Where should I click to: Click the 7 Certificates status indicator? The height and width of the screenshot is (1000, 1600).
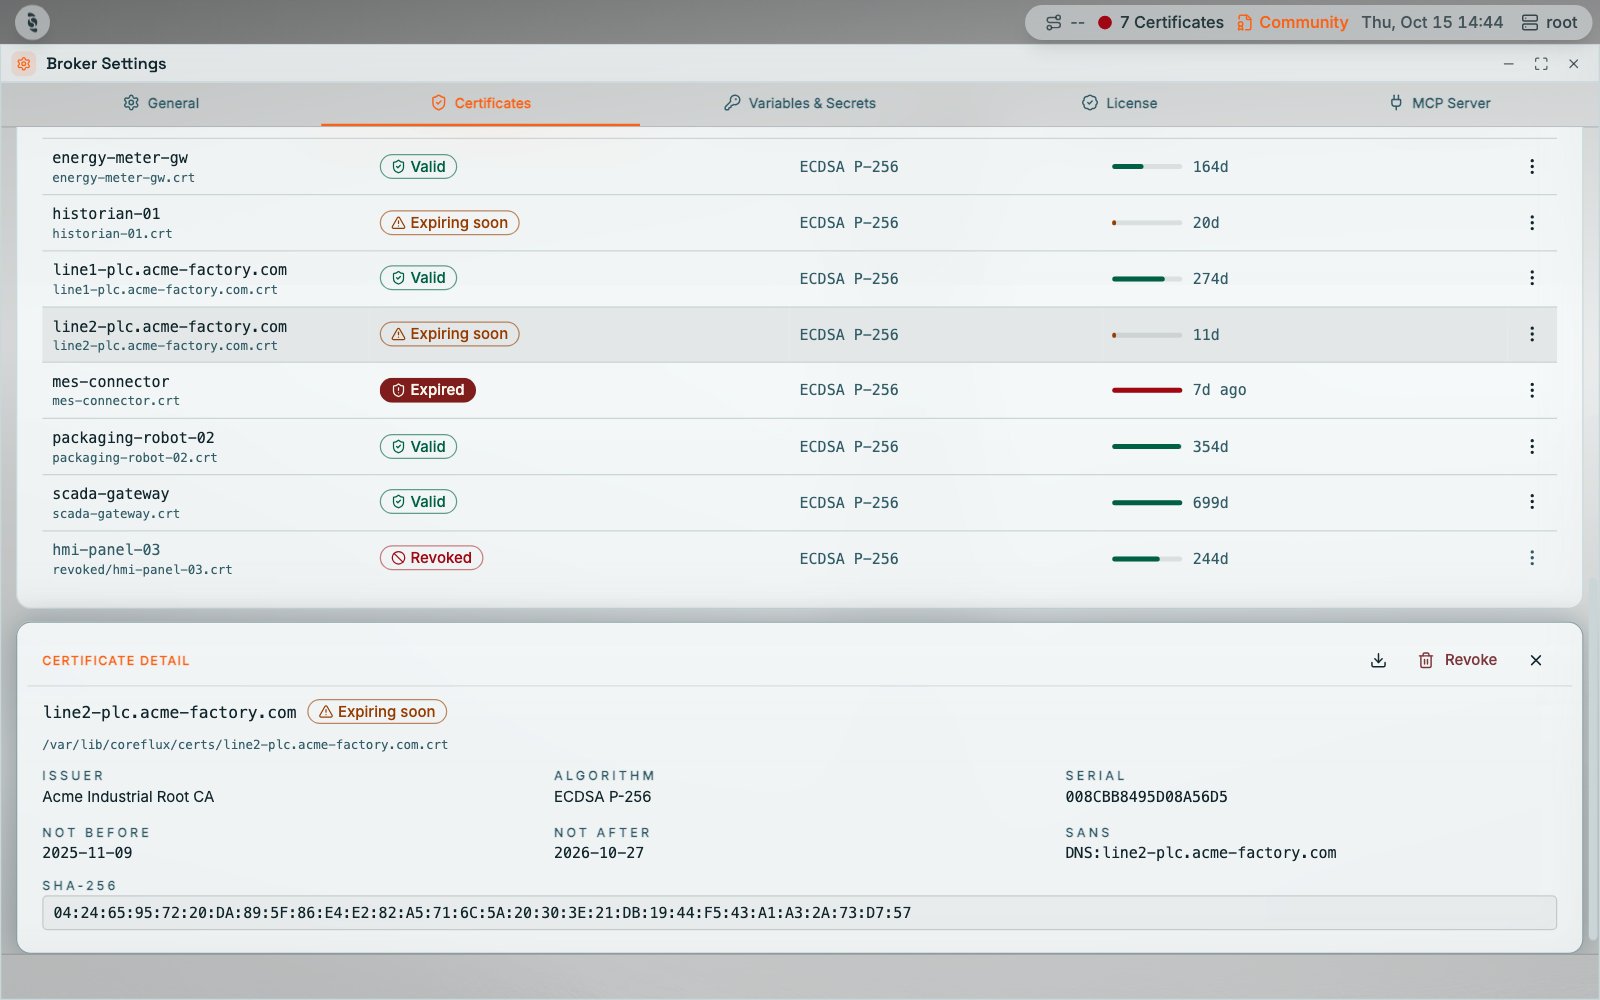pos(1160,22)
